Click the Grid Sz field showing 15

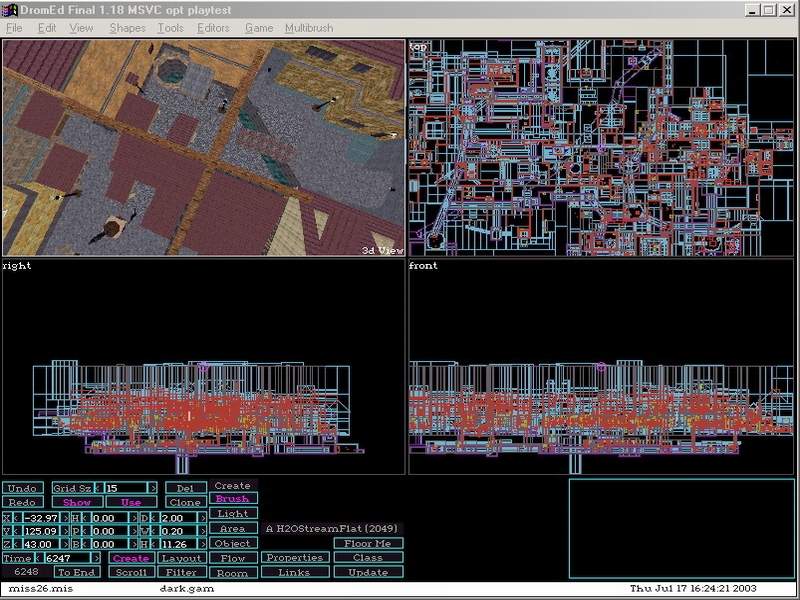tap(125, 488)
